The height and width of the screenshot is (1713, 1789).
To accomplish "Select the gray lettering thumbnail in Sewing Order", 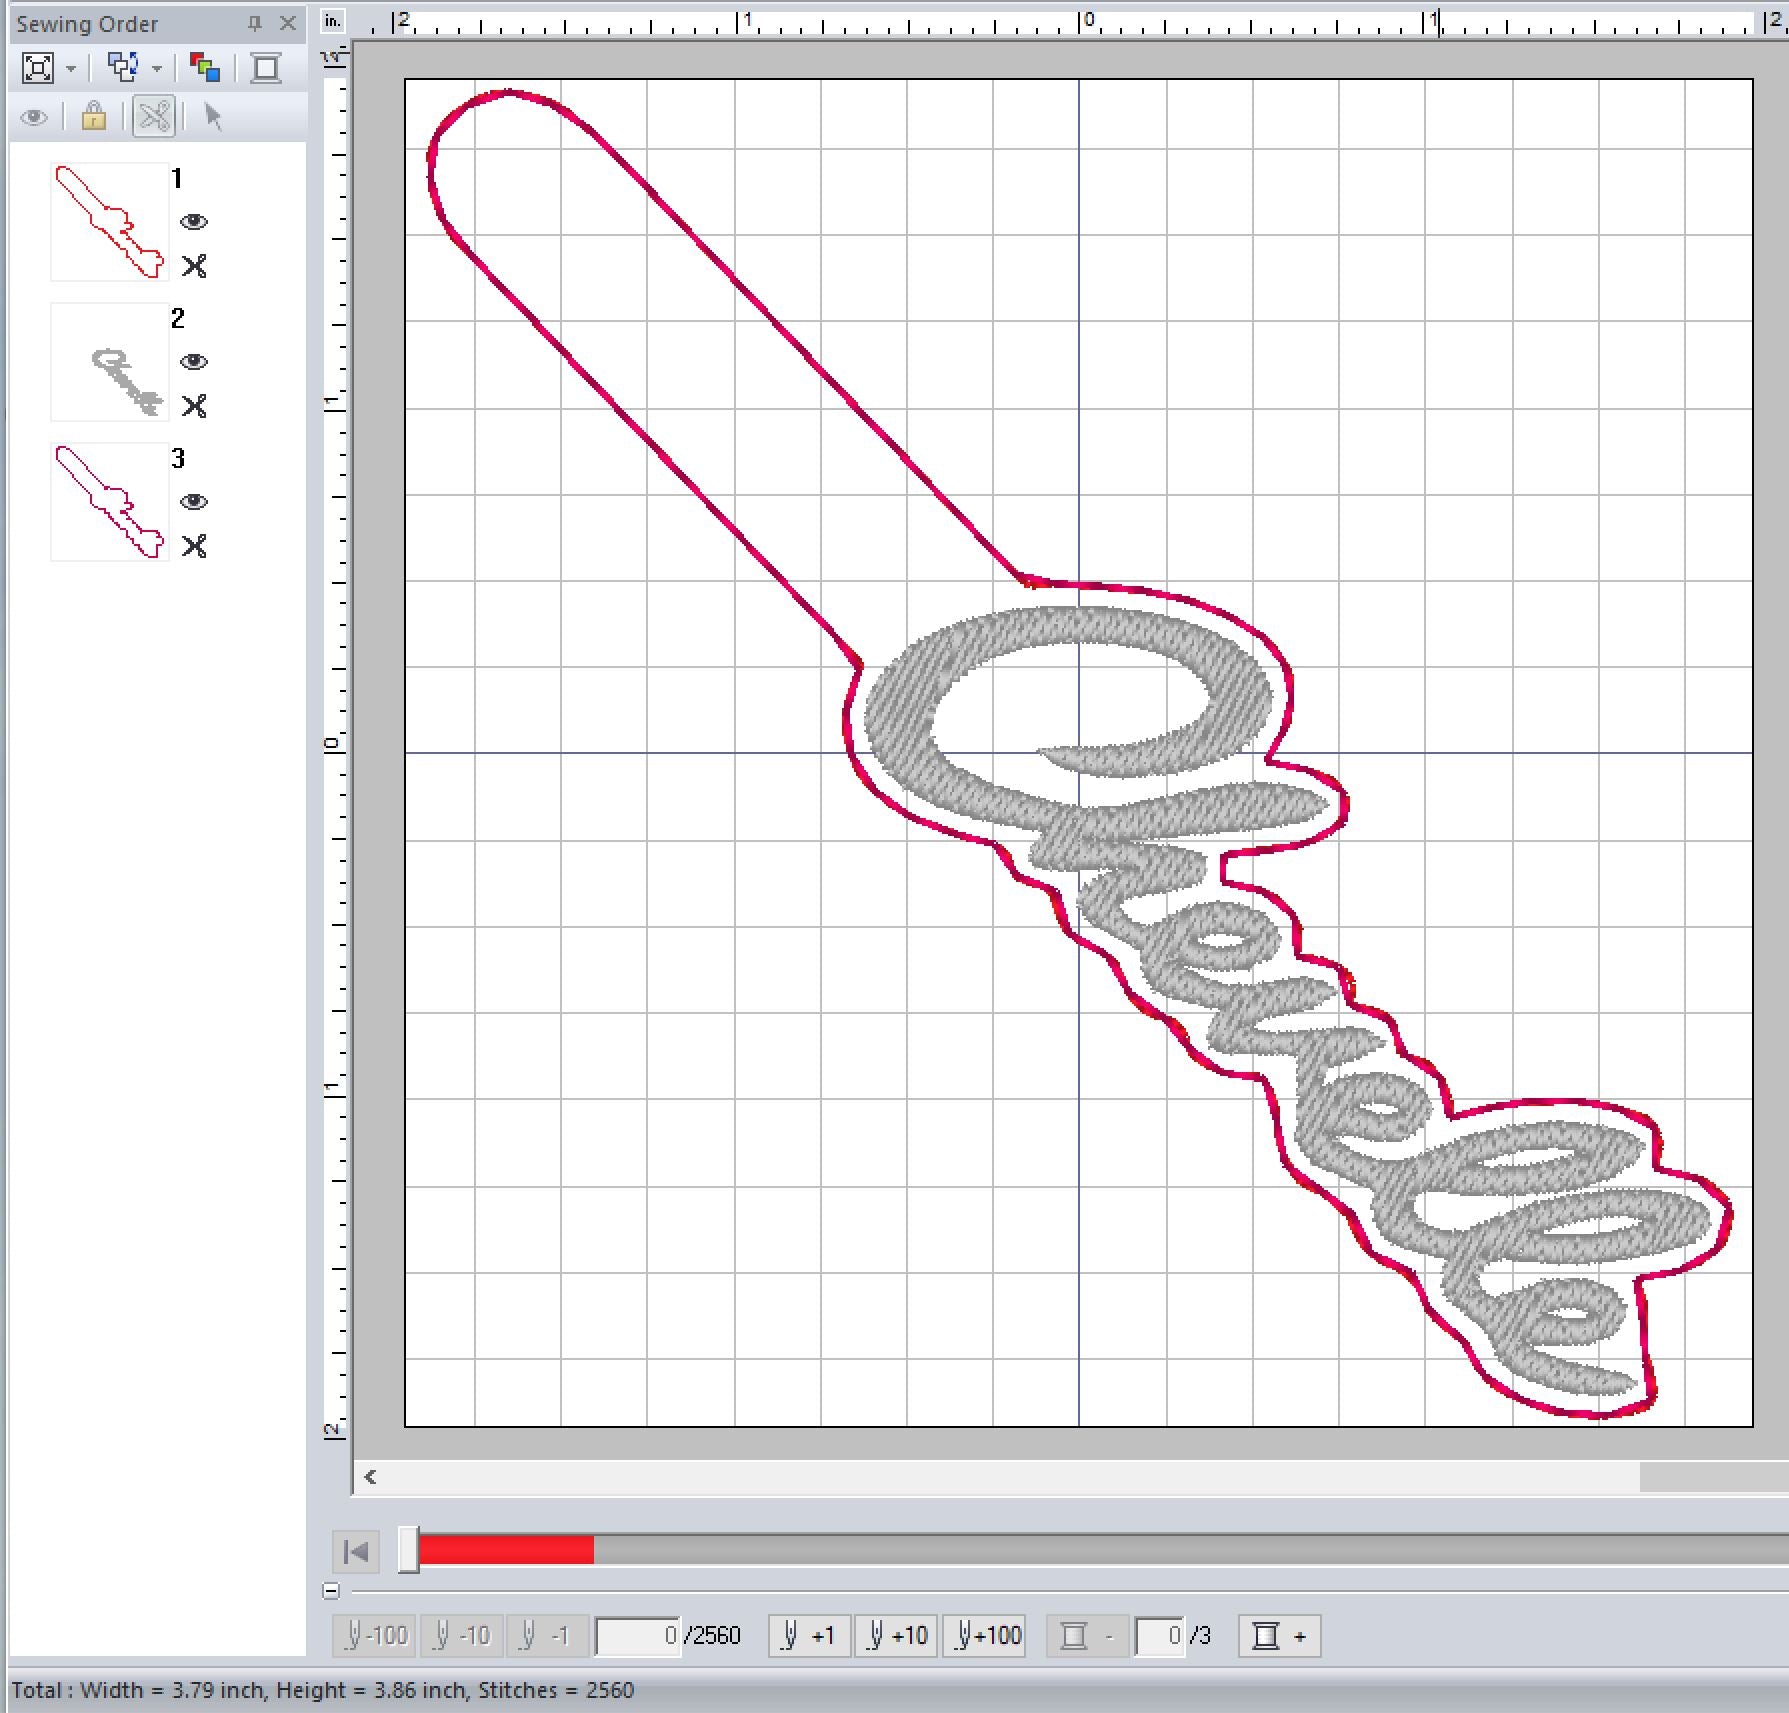I will pos(110,362).
